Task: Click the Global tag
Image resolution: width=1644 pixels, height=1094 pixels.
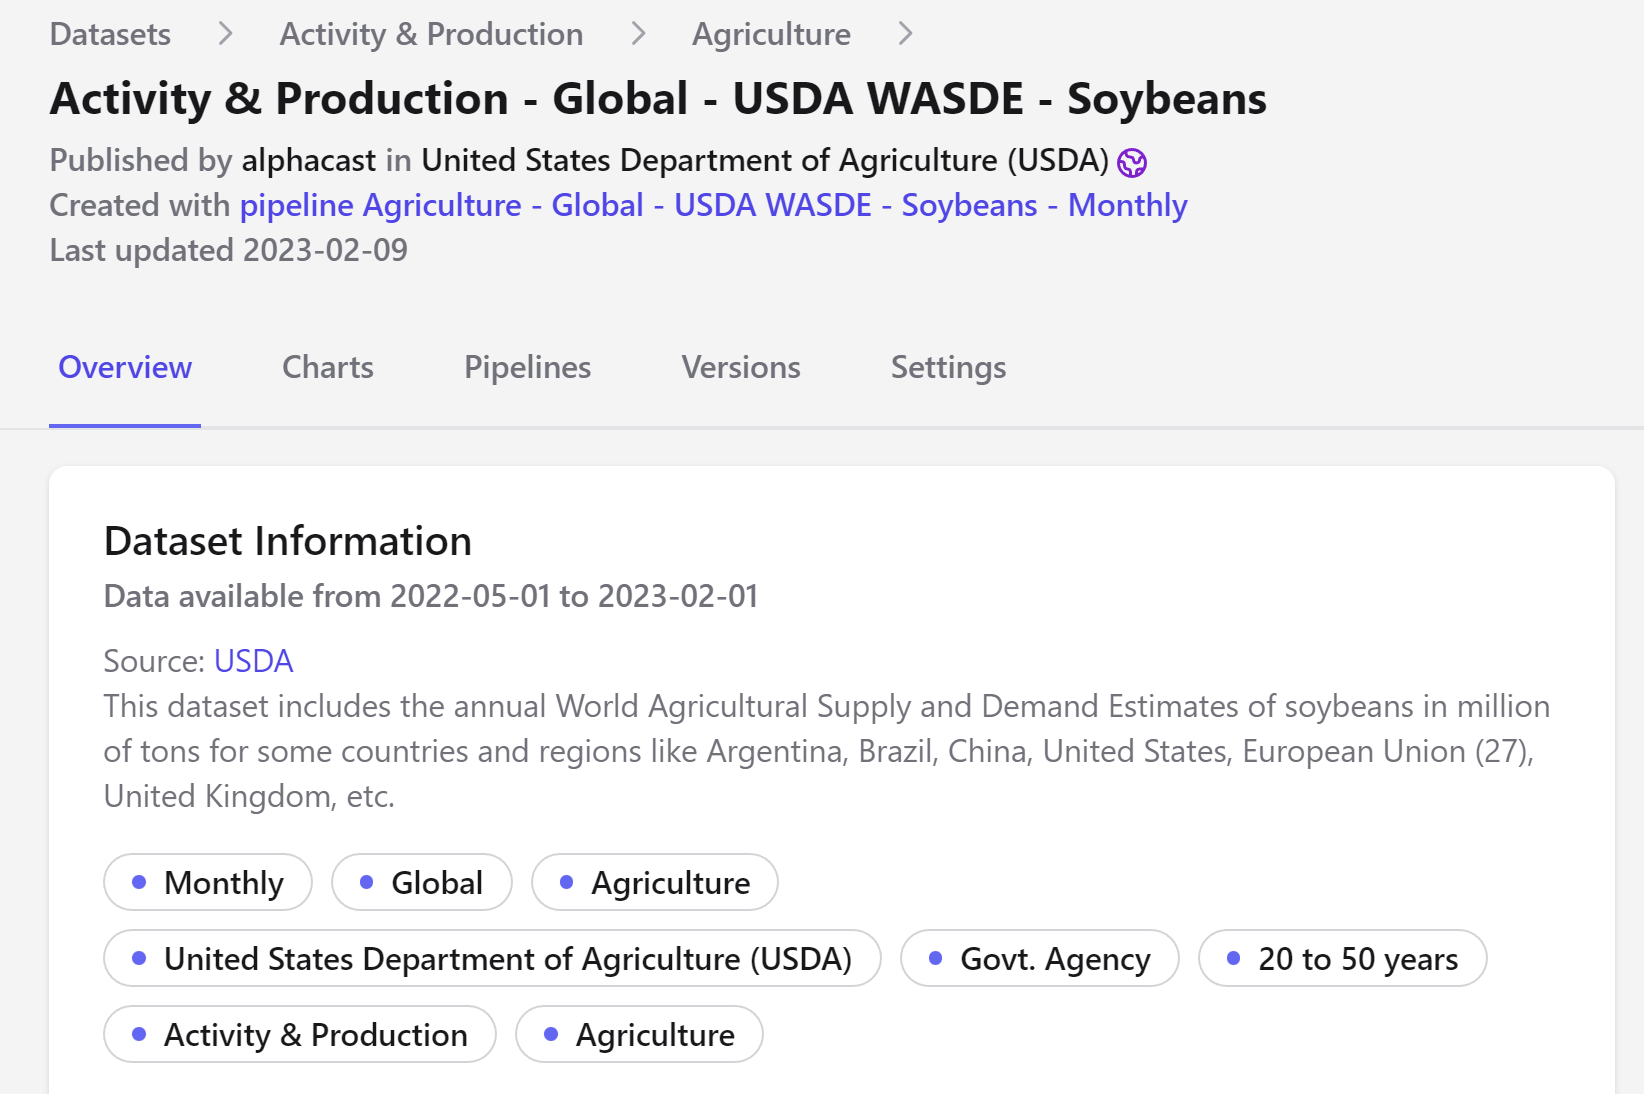Action: click(422, 882)
